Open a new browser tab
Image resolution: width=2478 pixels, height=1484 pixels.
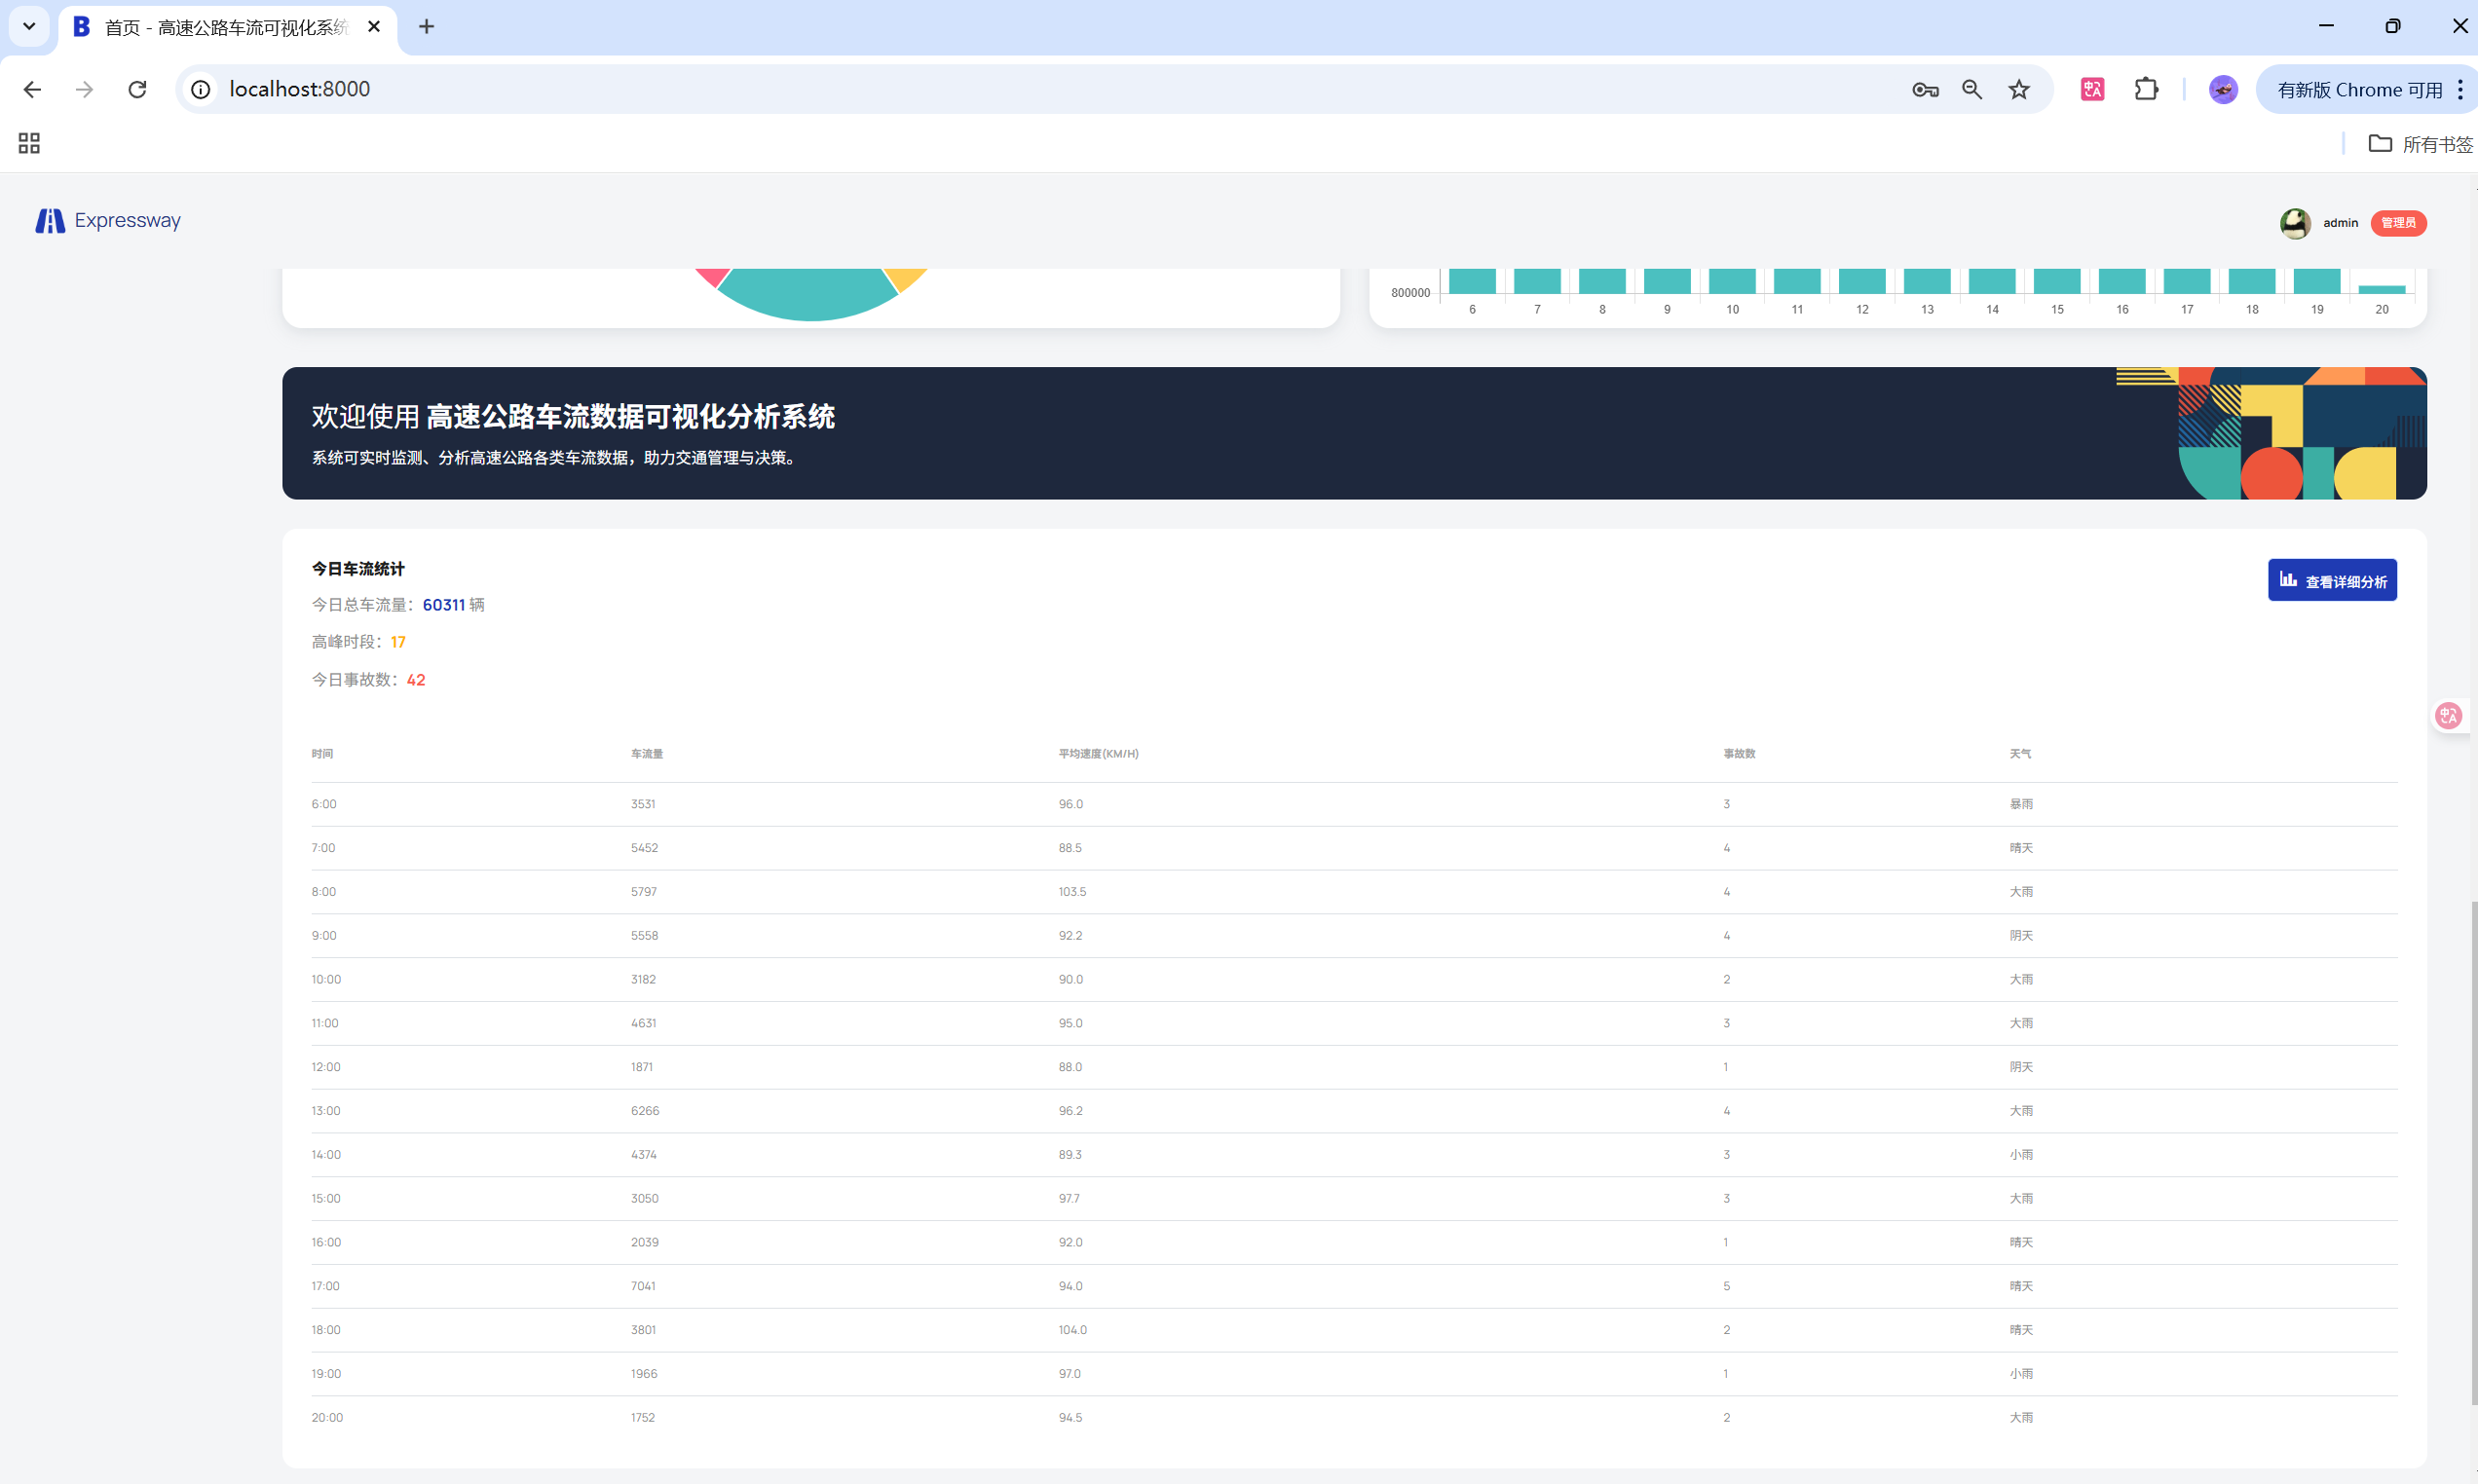(x=426, y=27)
